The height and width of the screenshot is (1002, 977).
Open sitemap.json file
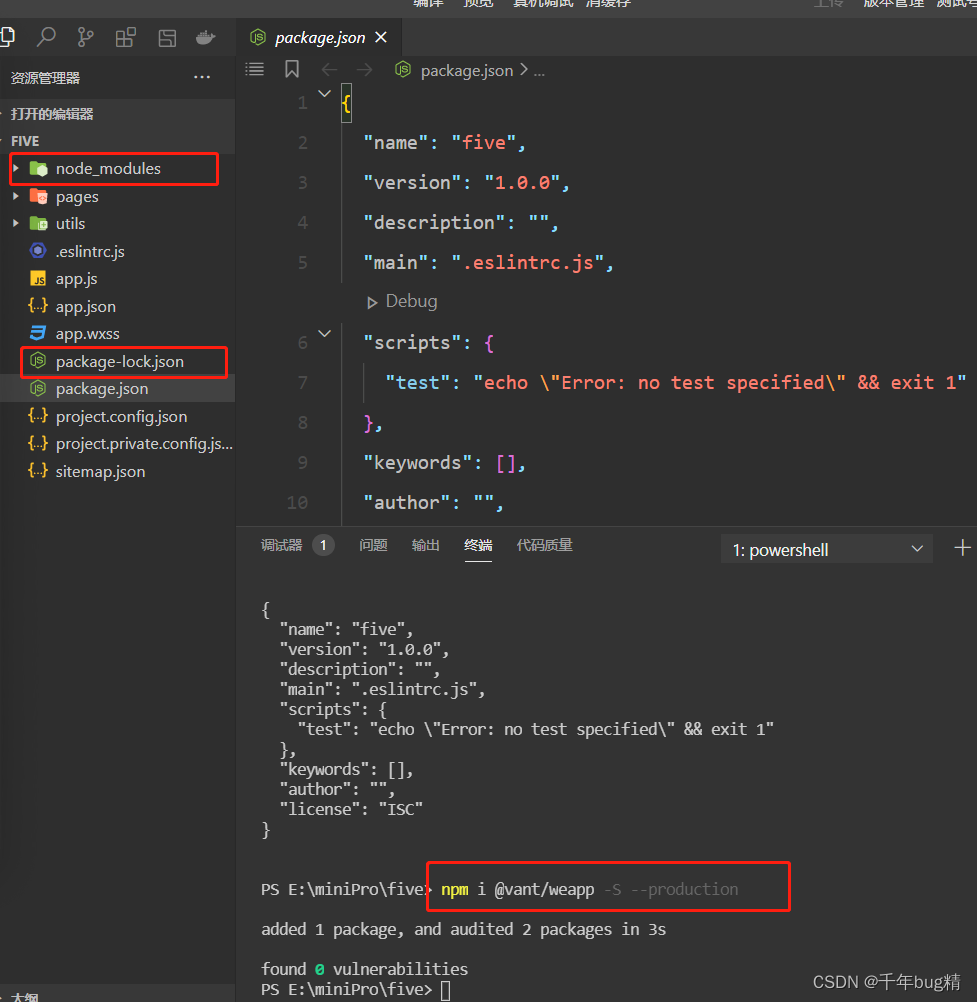tap(100, 472)
